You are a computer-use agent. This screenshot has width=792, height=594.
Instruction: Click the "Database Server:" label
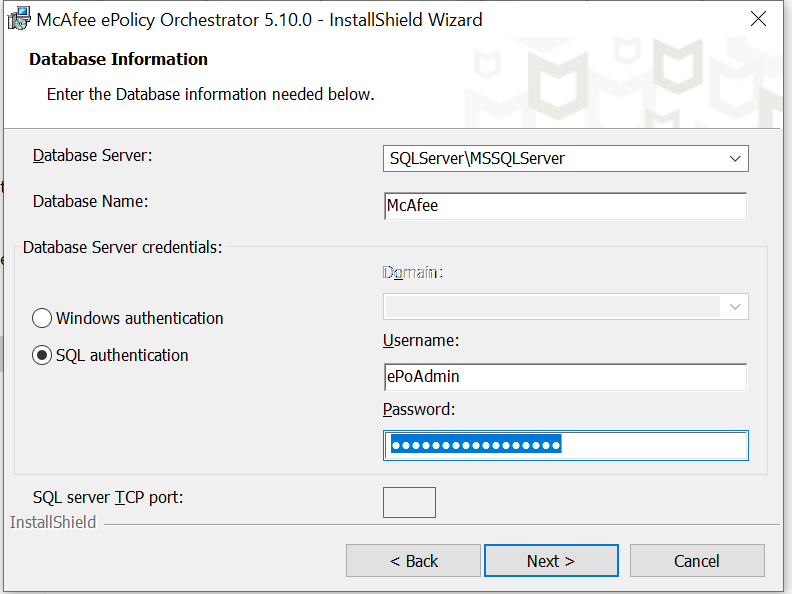tap(92, 156)
